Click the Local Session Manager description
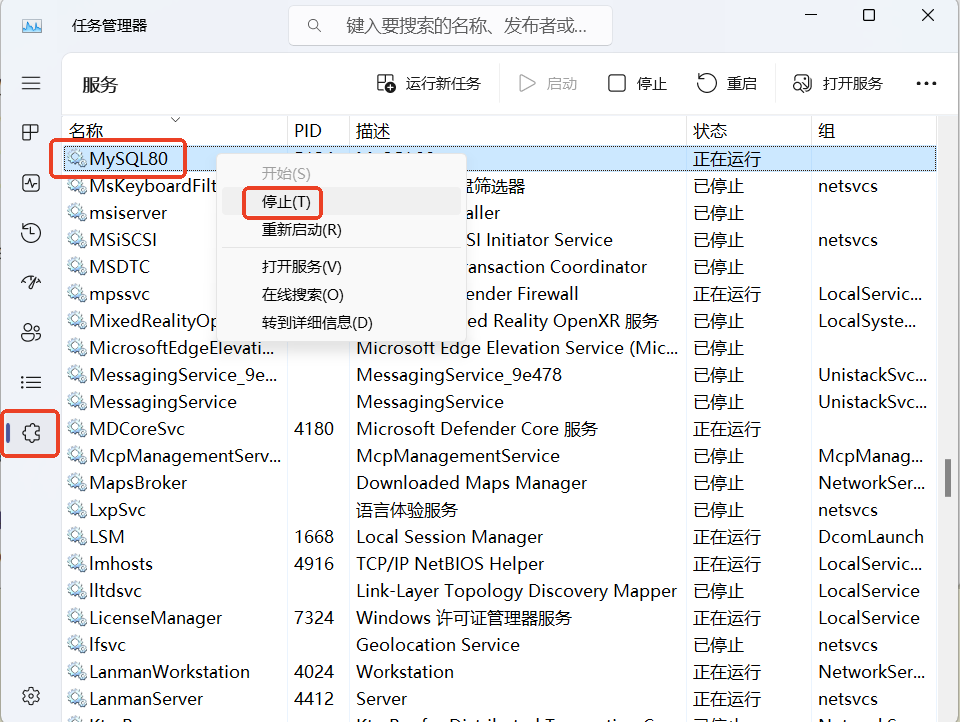The image size is (960, 722). click(x=449, y=536)
